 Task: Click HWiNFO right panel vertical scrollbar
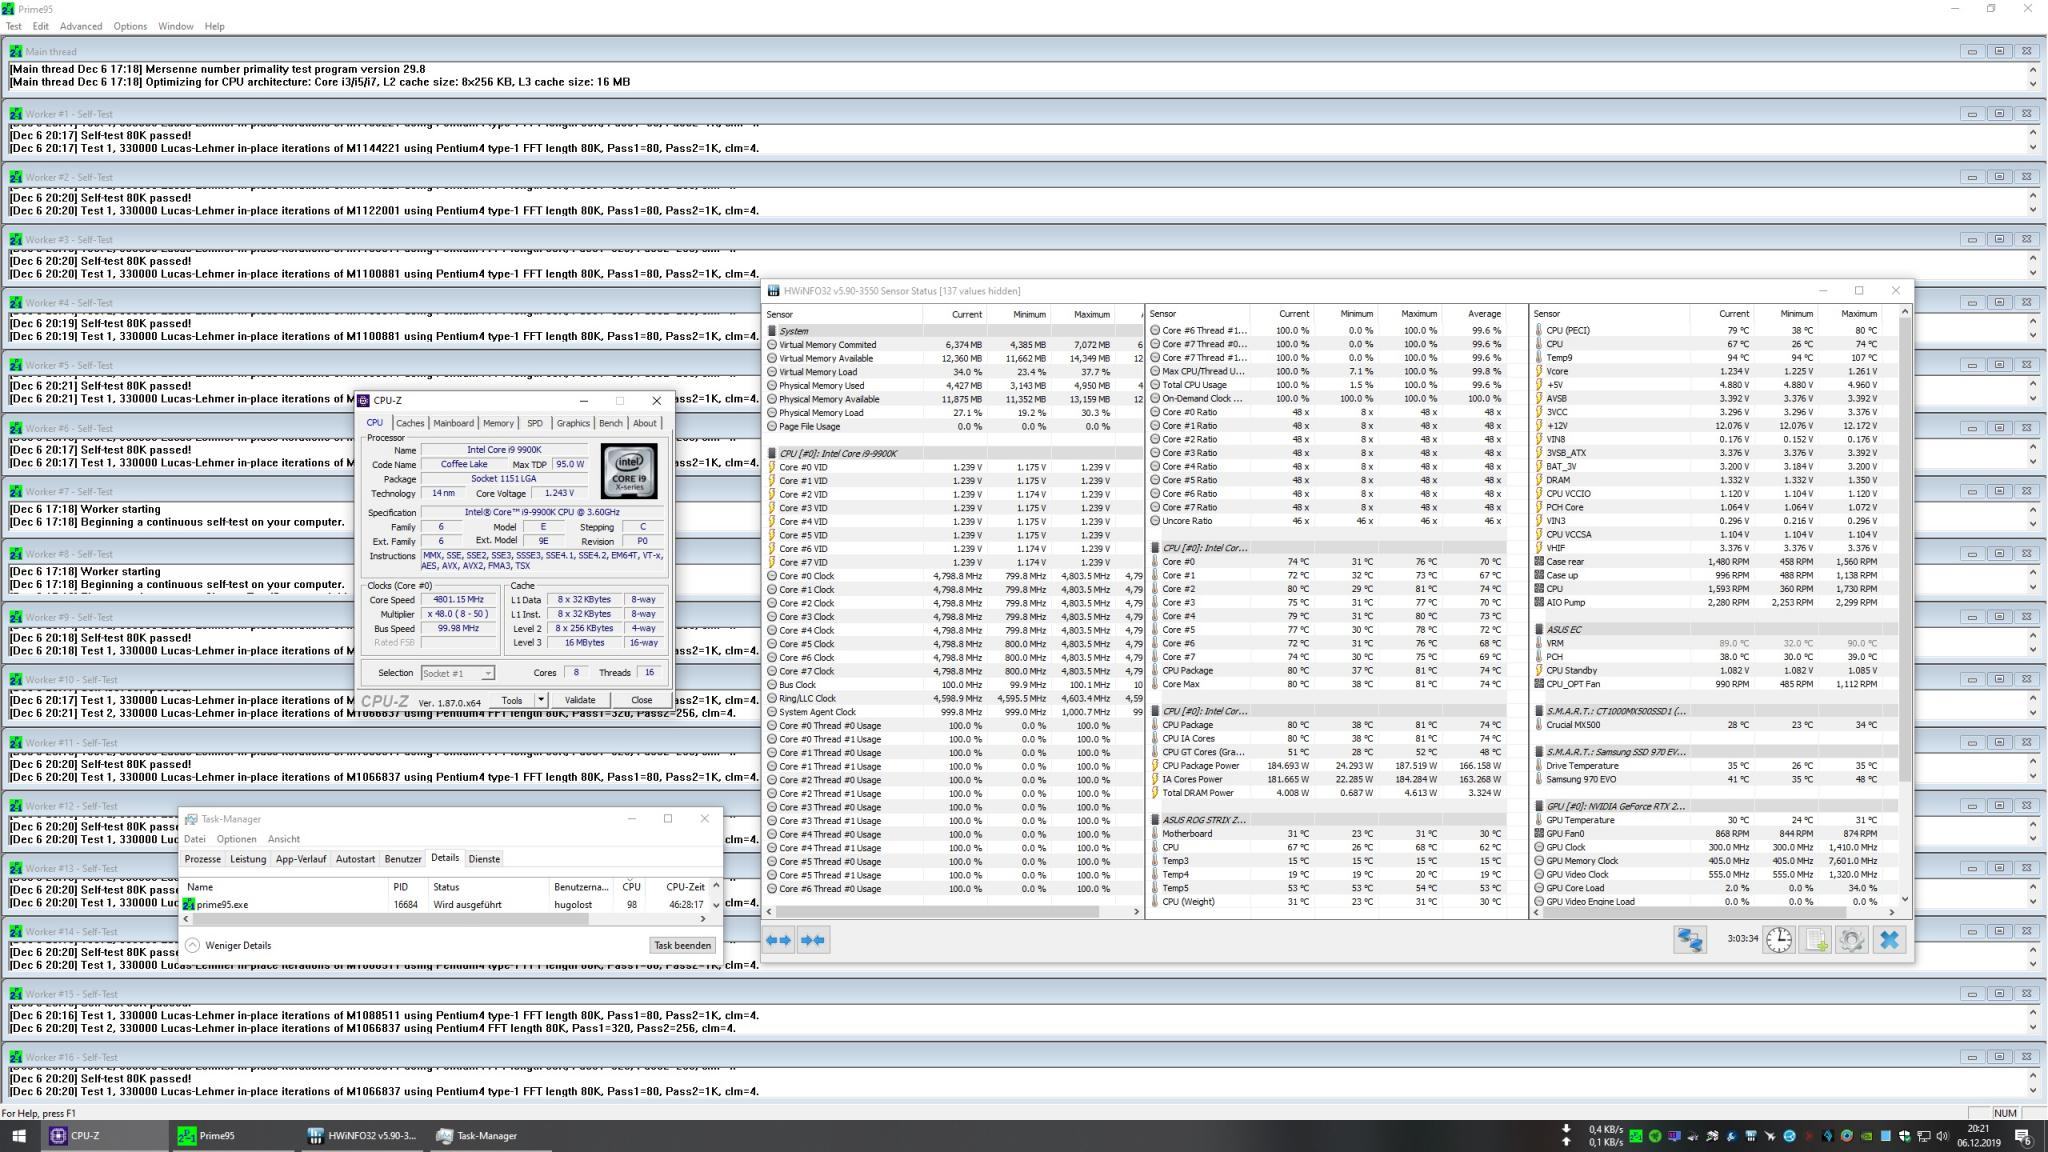1904,550
